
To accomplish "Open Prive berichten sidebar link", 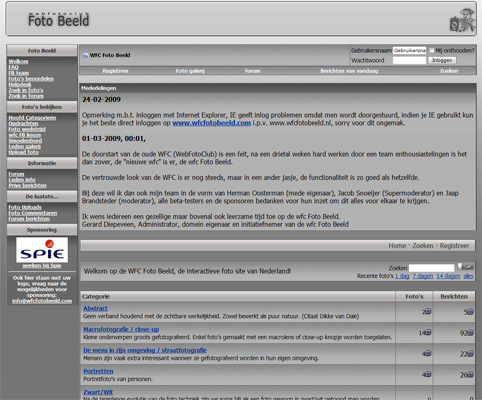I will pyautogui.click(x=27, y=186).
